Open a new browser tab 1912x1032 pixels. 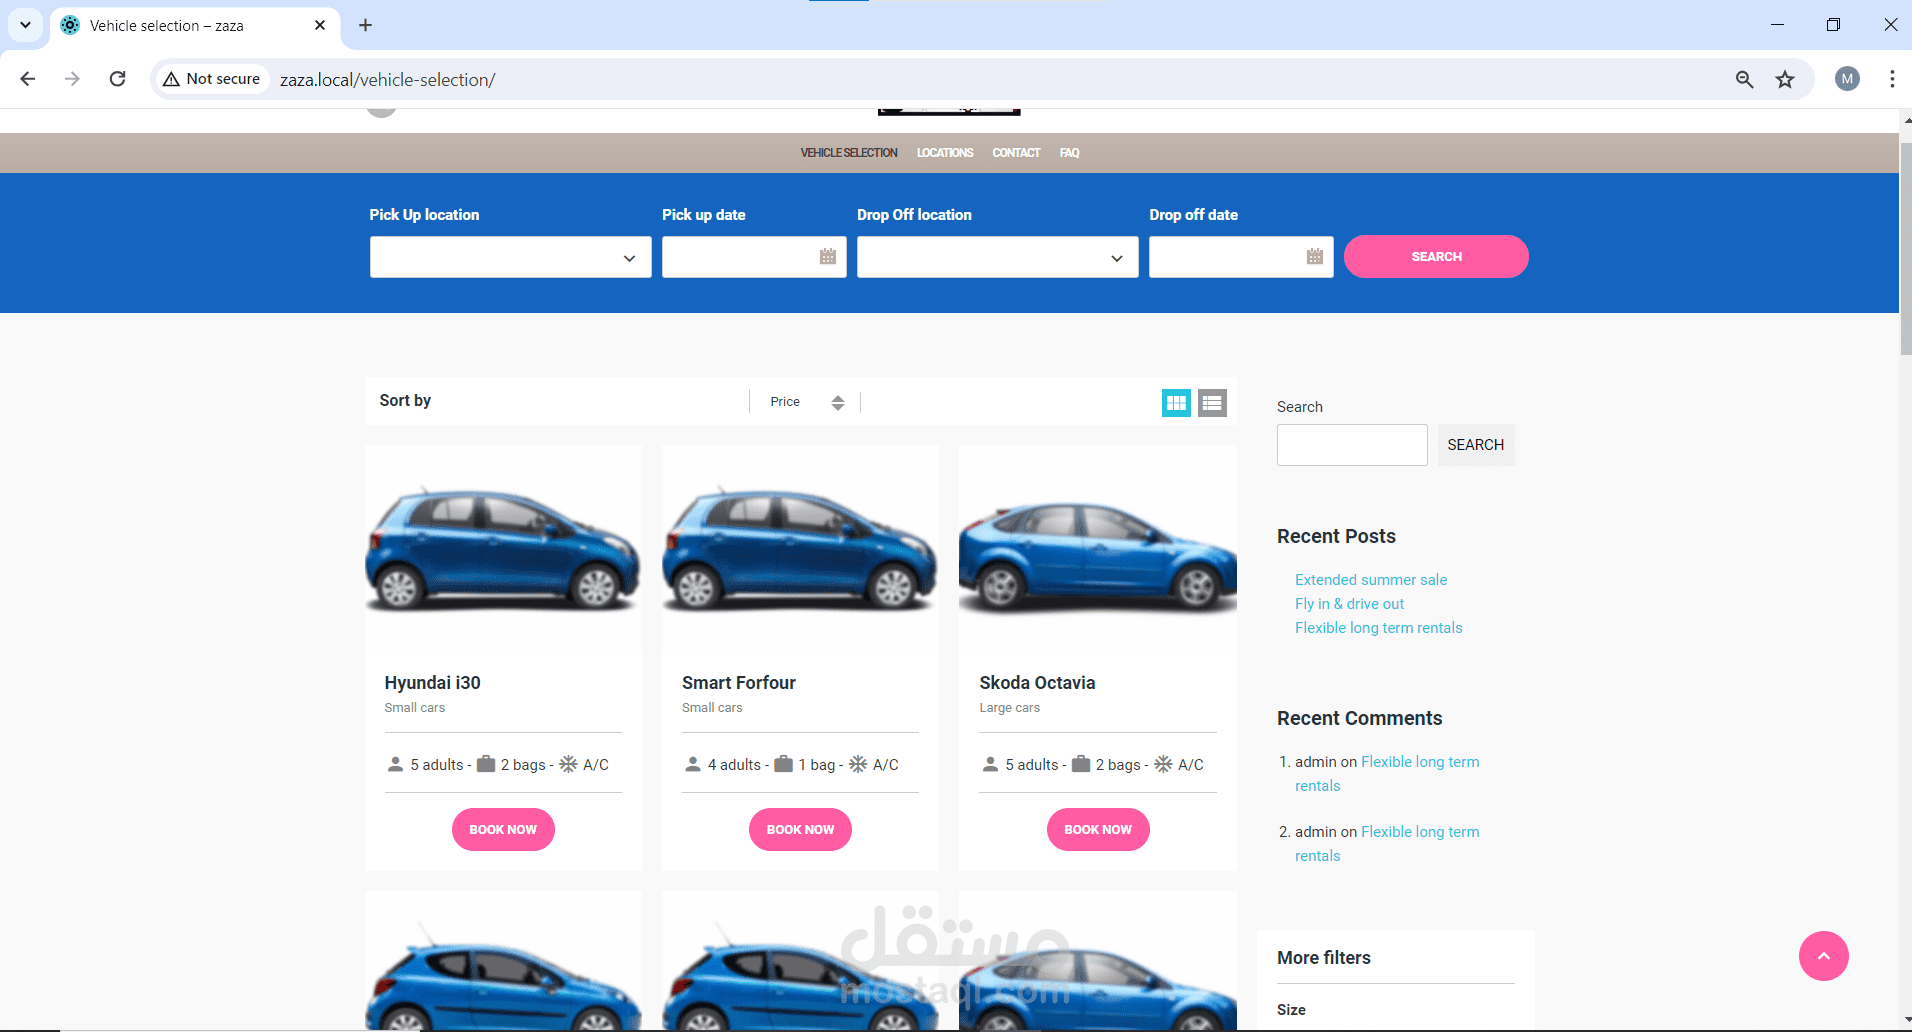[366, 25]
